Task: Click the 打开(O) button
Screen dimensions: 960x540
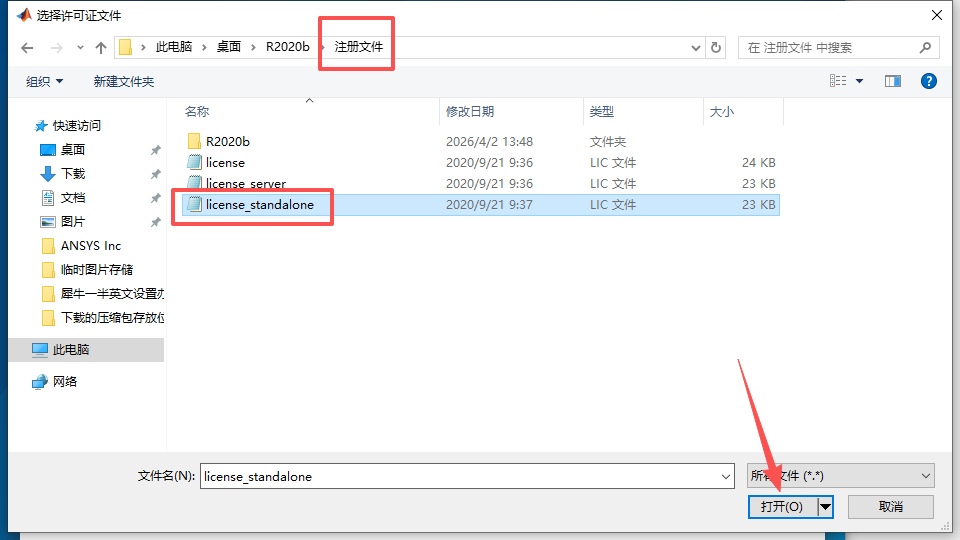Action: [x=782, y=506]
